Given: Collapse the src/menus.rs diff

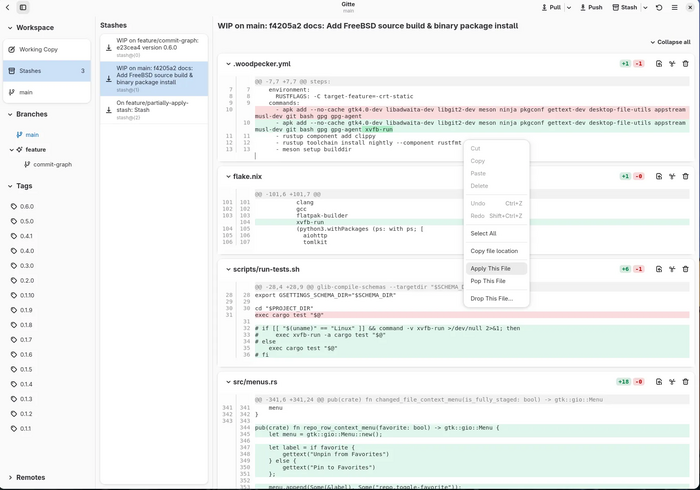Looking at the screenshot, I should [228, 382].
